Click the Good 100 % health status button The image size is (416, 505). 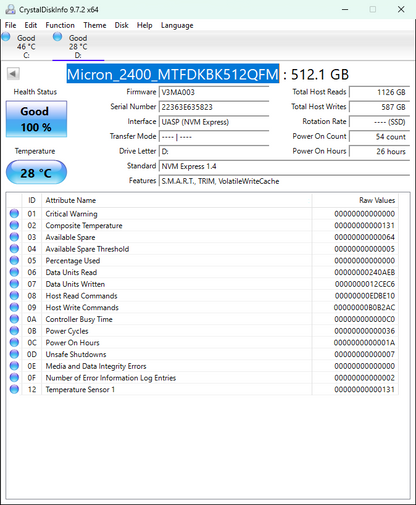(x=36, y=119)
